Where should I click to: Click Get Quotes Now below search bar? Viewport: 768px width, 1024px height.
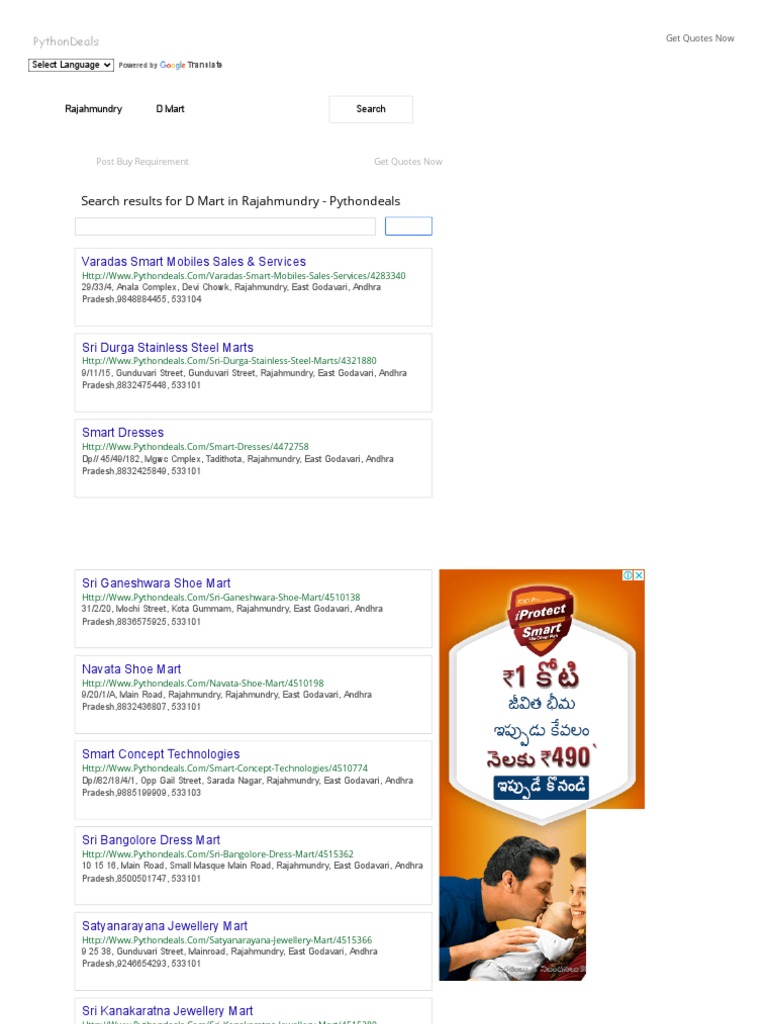click(408, 161)
